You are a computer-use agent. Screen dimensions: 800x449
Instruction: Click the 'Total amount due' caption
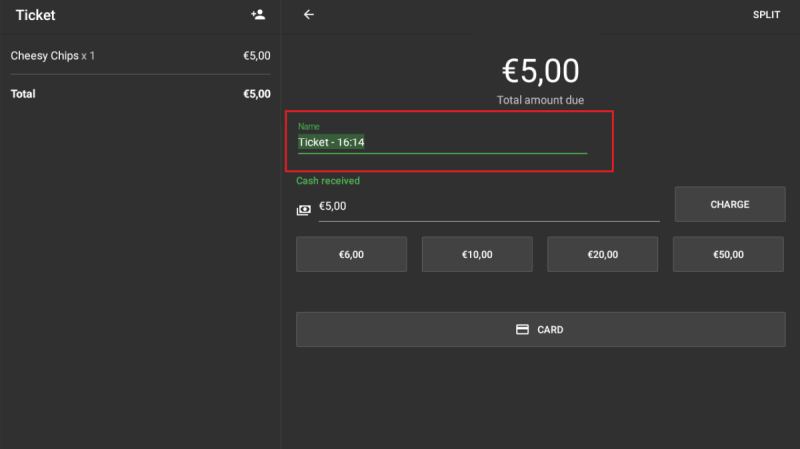(540, 100)
